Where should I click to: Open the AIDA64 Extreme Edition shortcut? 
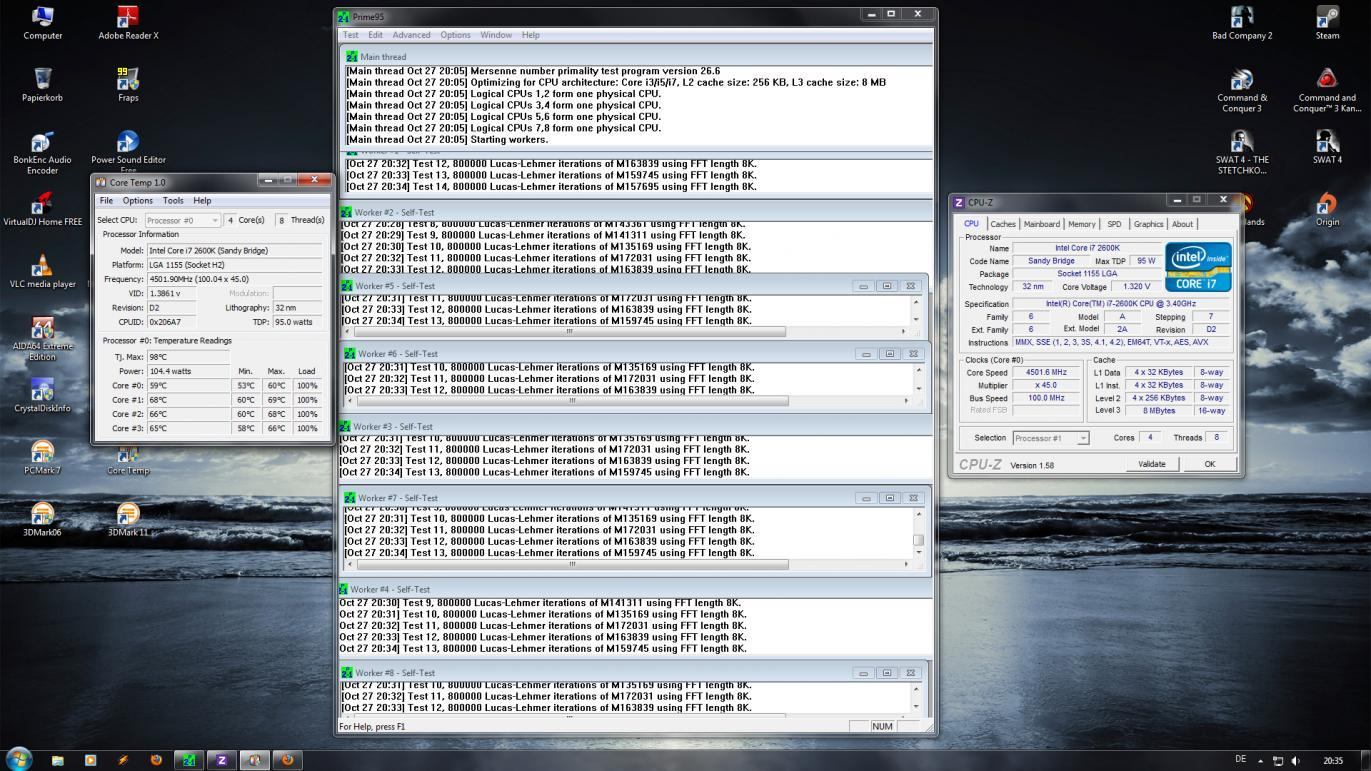pyautogui.click(x=43, y=339)
